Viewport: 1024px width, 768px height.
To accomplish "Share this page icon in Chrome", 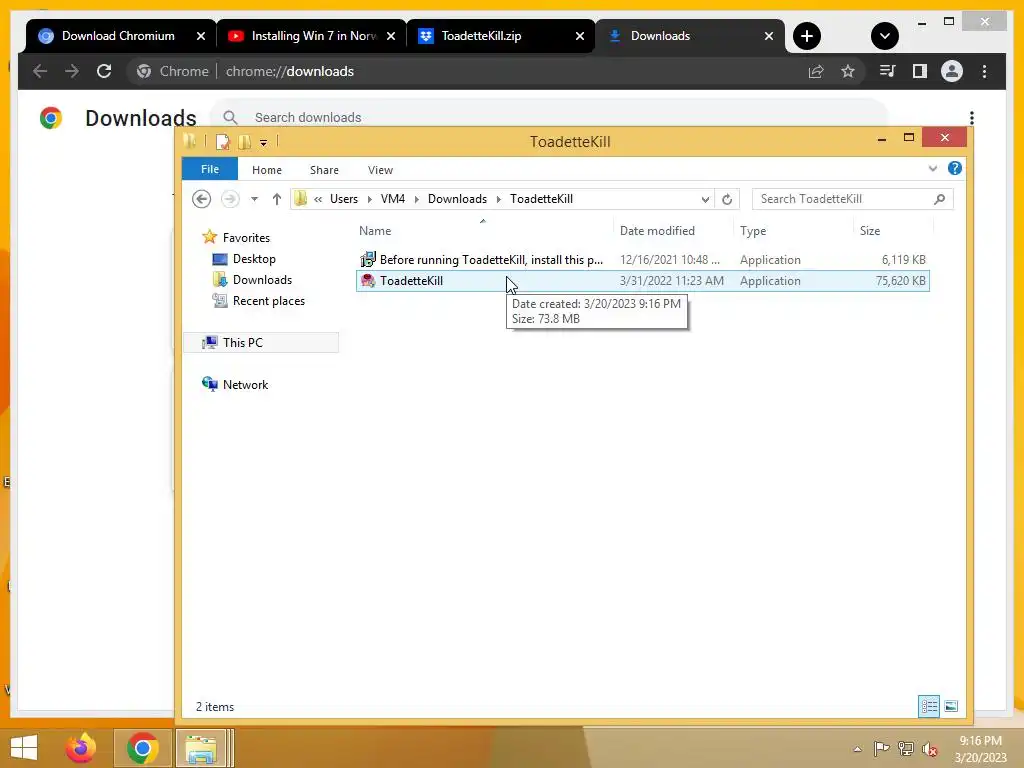I will tap(816, 71).
